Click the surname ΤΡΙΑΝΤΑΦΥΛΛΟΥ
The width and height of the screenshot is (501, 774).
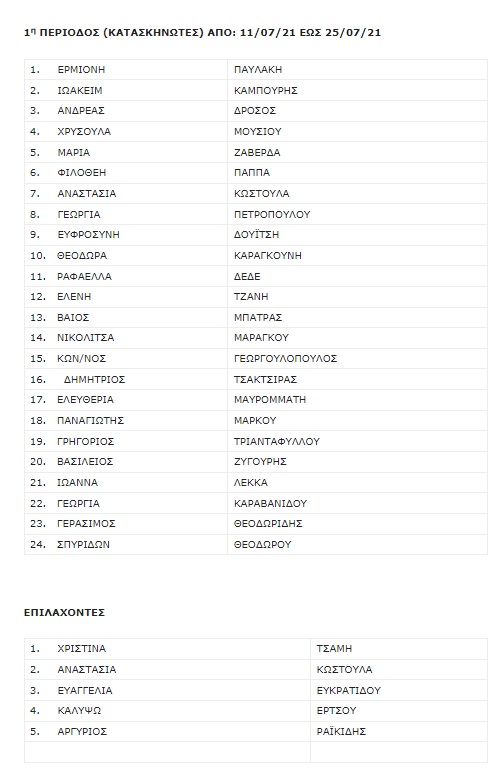coord(276,441)
